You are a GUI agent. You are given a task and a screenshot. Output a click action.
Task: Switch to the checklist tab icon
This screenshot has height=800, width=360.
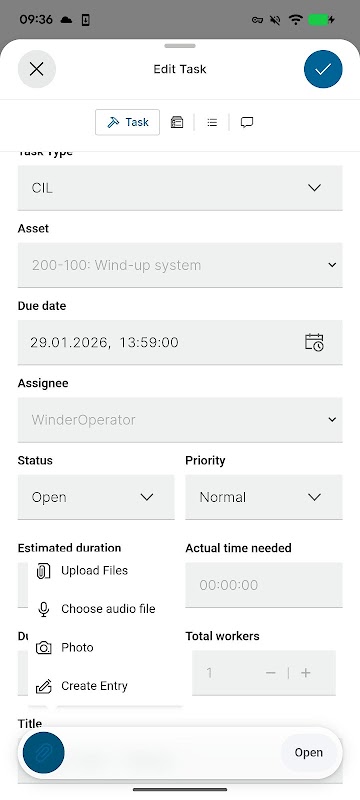click(x=212, y=122)
